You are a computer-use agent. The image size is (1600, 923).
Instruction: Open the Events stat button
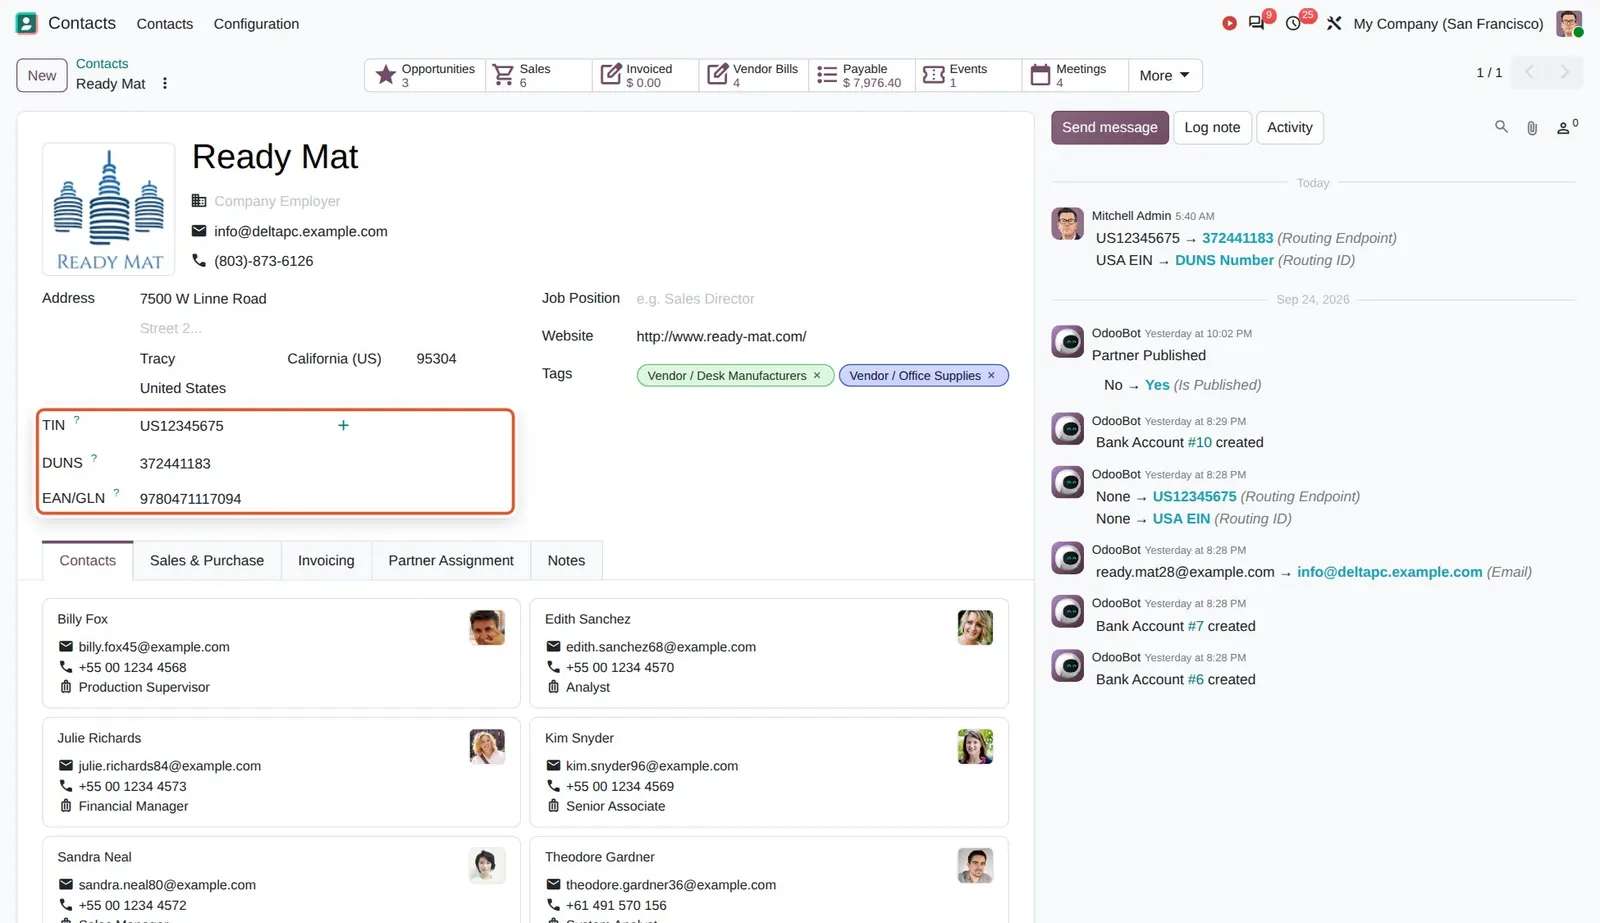(968, 75)
